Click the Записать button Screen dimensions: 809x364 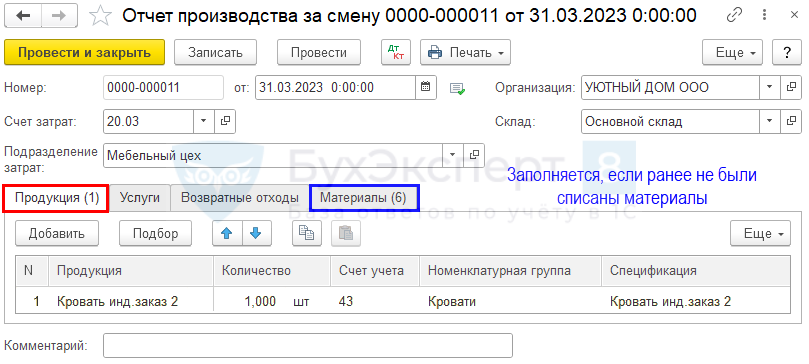[215, 52]
